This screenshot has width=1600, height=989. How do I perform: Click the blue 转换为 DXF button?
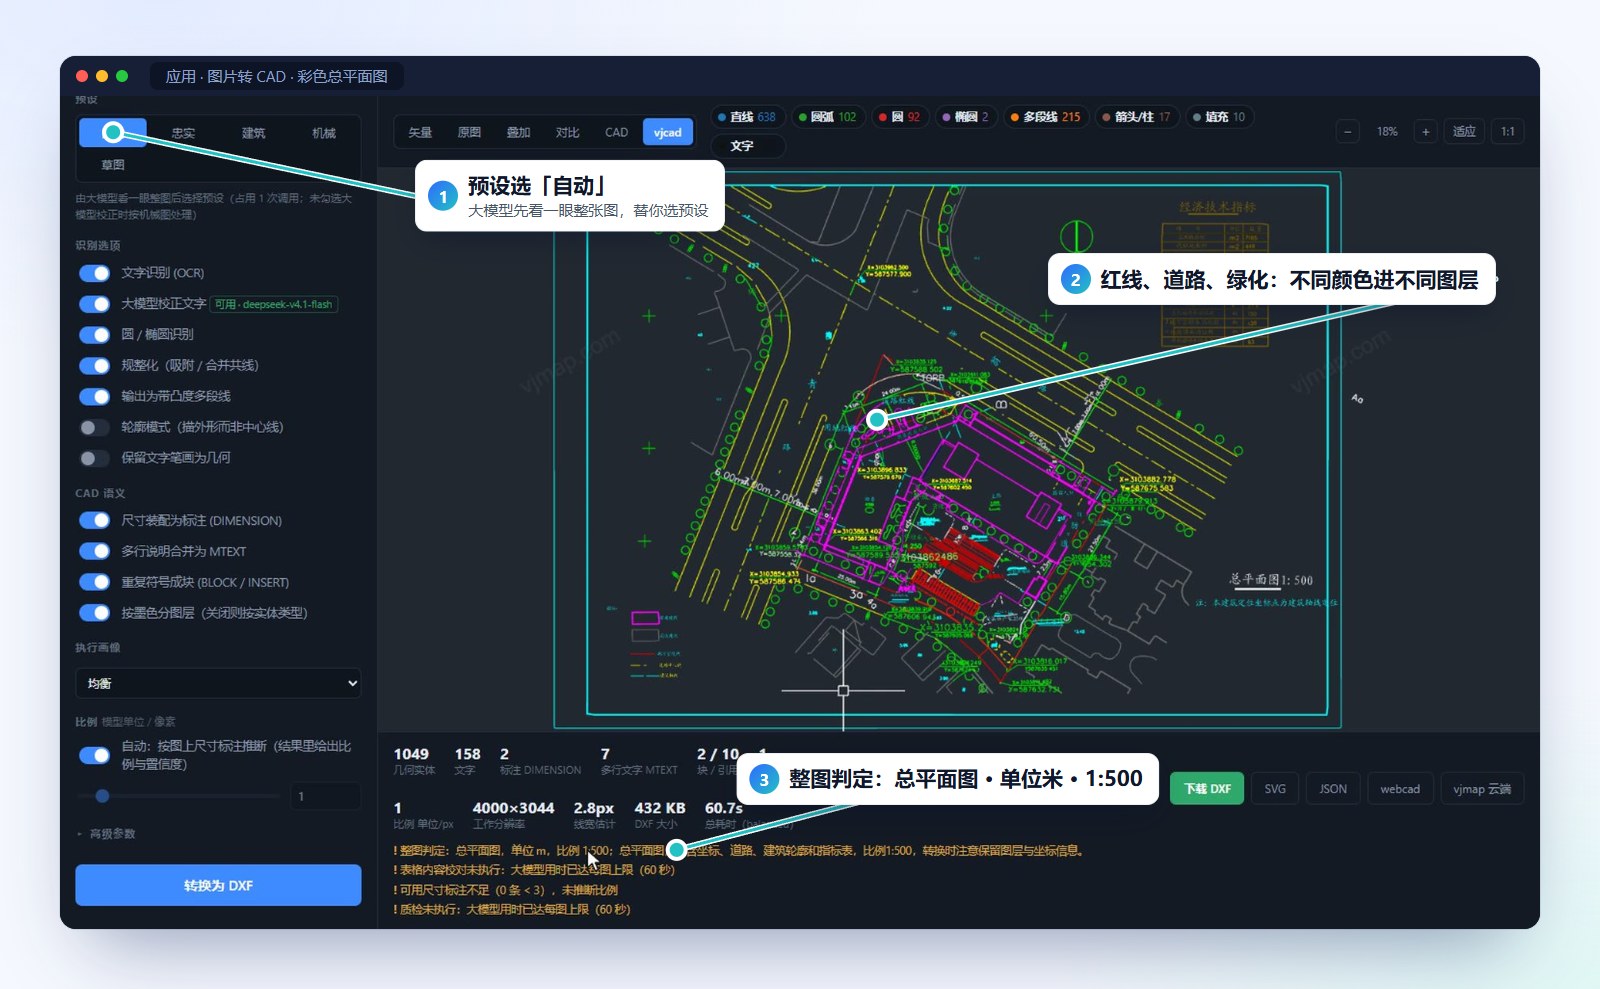pyautogui.click(x=218, y=885)
